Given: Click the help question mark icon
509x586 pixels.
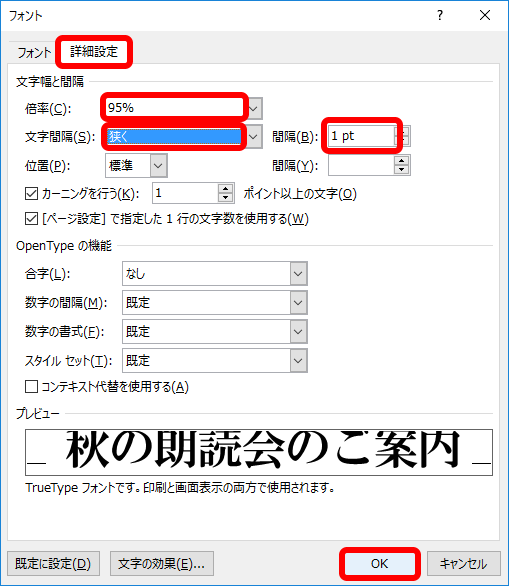Looking at the screenshot, I should pyautogui.click(x=440, y=15).
